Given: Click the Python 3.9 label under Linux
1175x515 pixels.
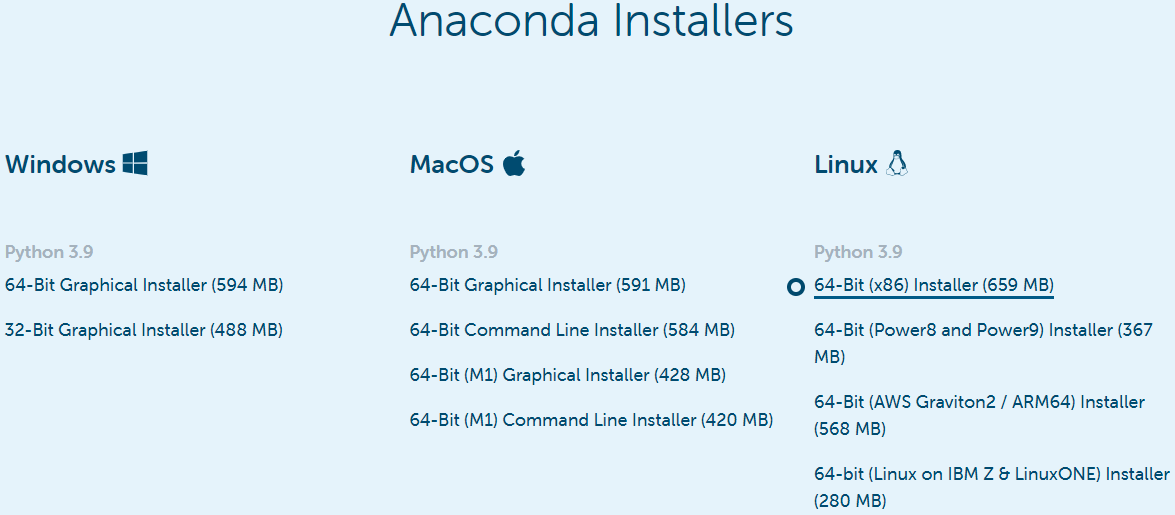Looking at the screenshot, I should pyautogui.click(x=858, y=252).
